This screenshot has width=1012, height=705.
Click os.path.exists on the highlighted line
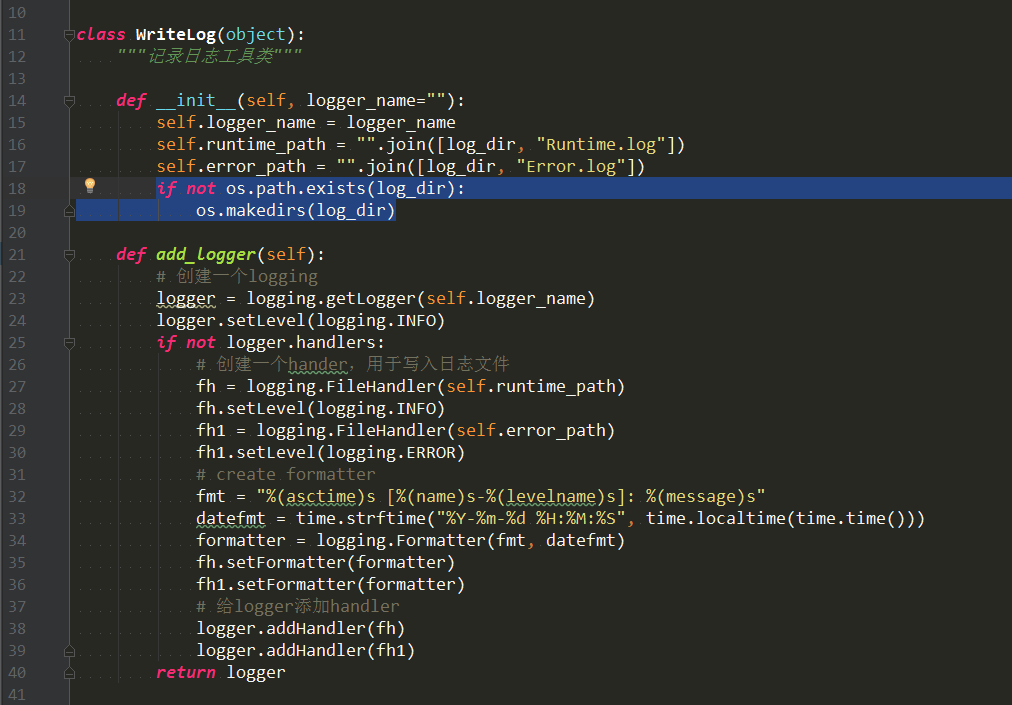click(x=296, y=189)
